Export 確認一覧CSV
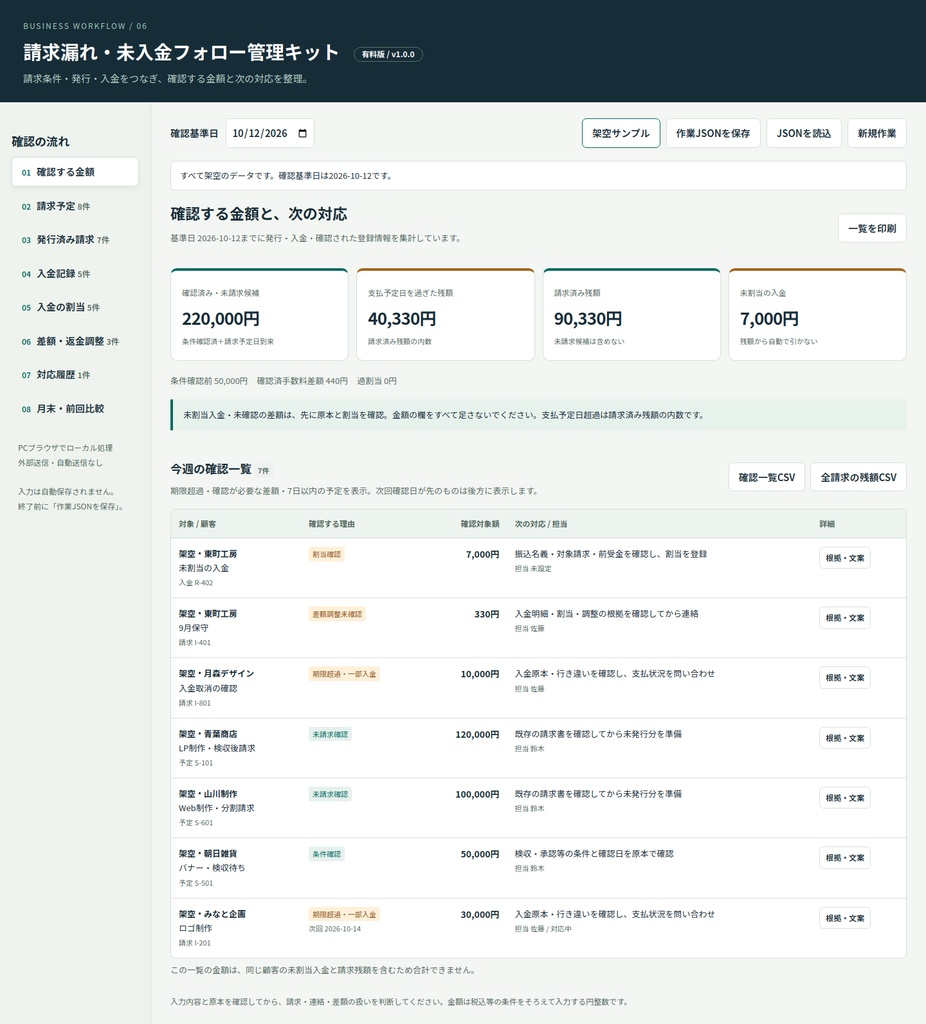The width and height of the screenshot is (926, 1024). pos(767,477)
